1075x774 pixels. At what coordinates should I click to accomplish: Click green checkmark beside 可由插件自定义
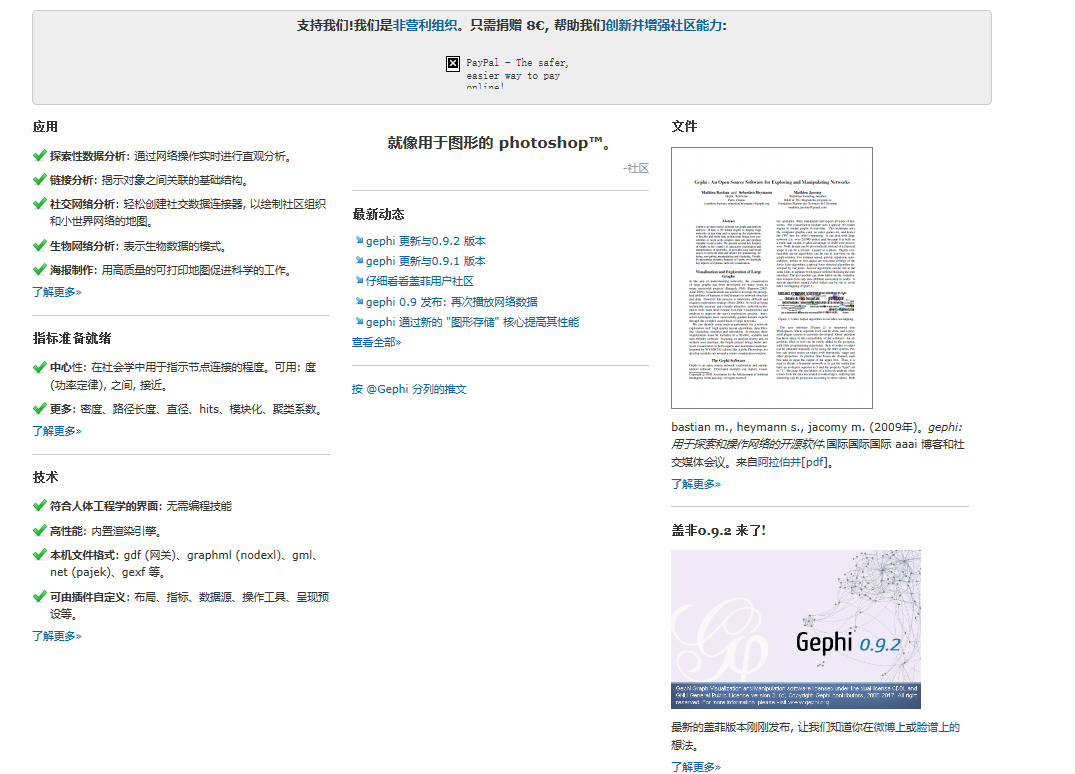pos(39,596)
